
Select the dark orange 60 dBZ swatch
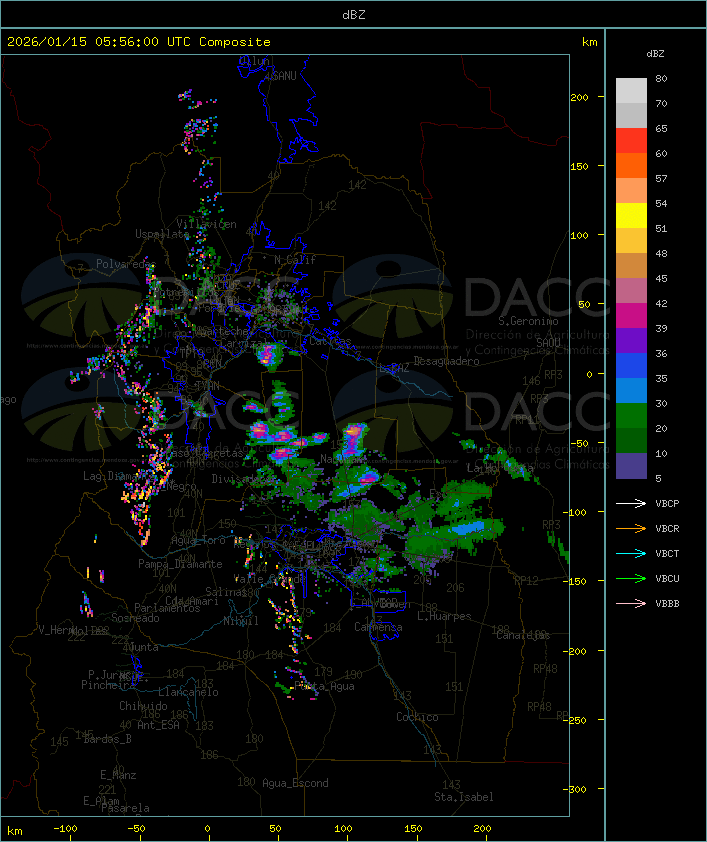pyautogui.click(x=631, y=165)
